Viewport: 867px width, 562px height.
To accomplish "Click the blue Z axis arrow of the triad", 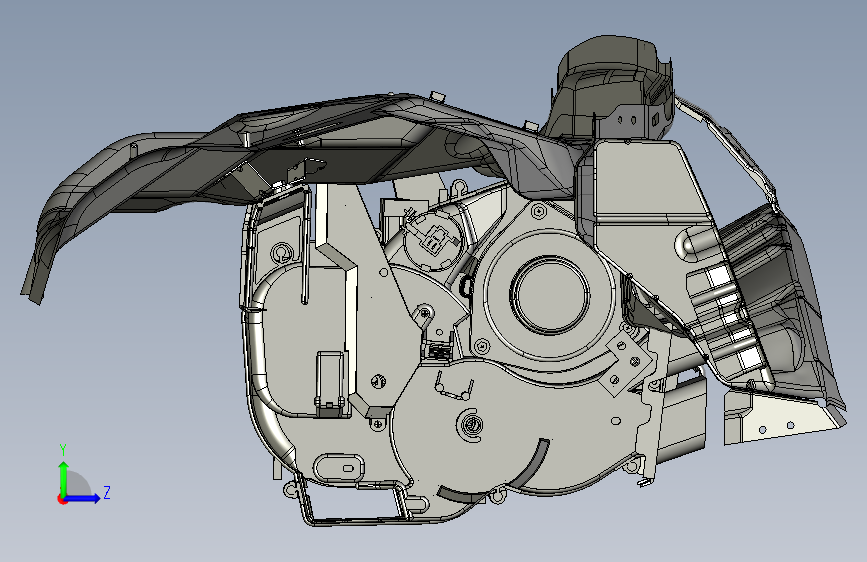I will [x=83, y=498].
